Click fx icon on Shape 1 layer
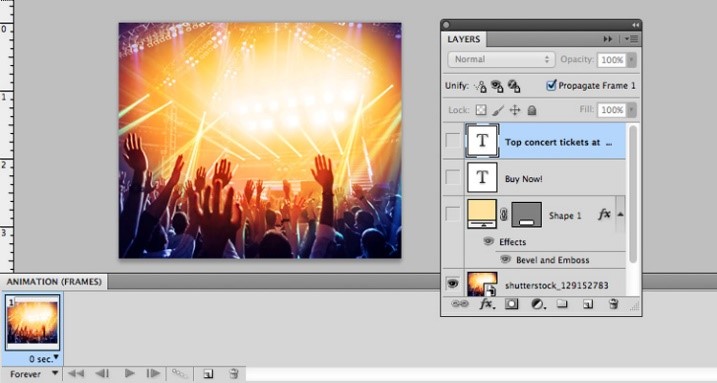 [x=604, y=214]
